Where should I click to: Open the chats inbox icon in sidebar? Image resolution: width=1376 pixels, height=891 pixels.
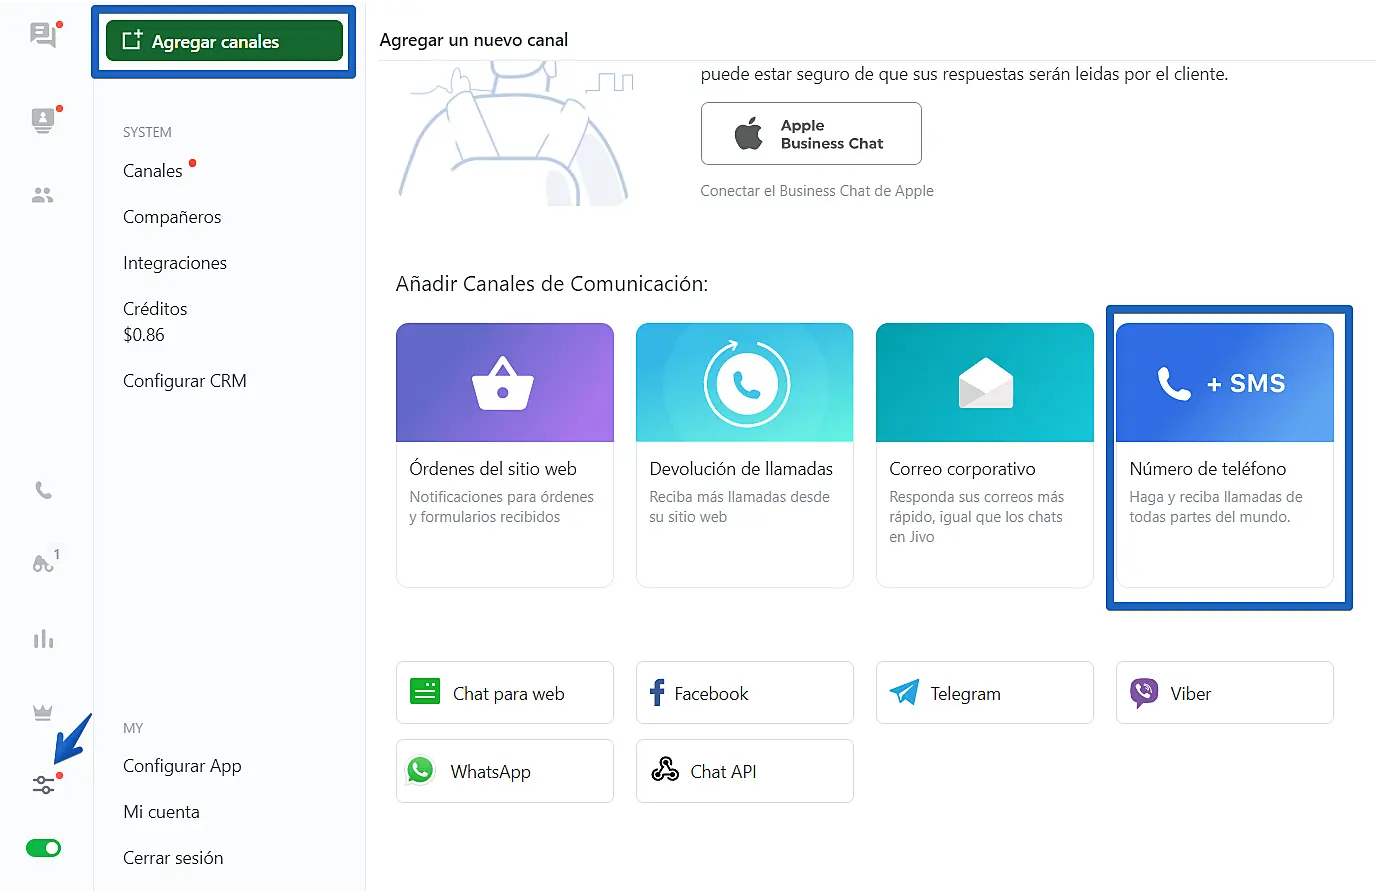(x=43, y=36)
